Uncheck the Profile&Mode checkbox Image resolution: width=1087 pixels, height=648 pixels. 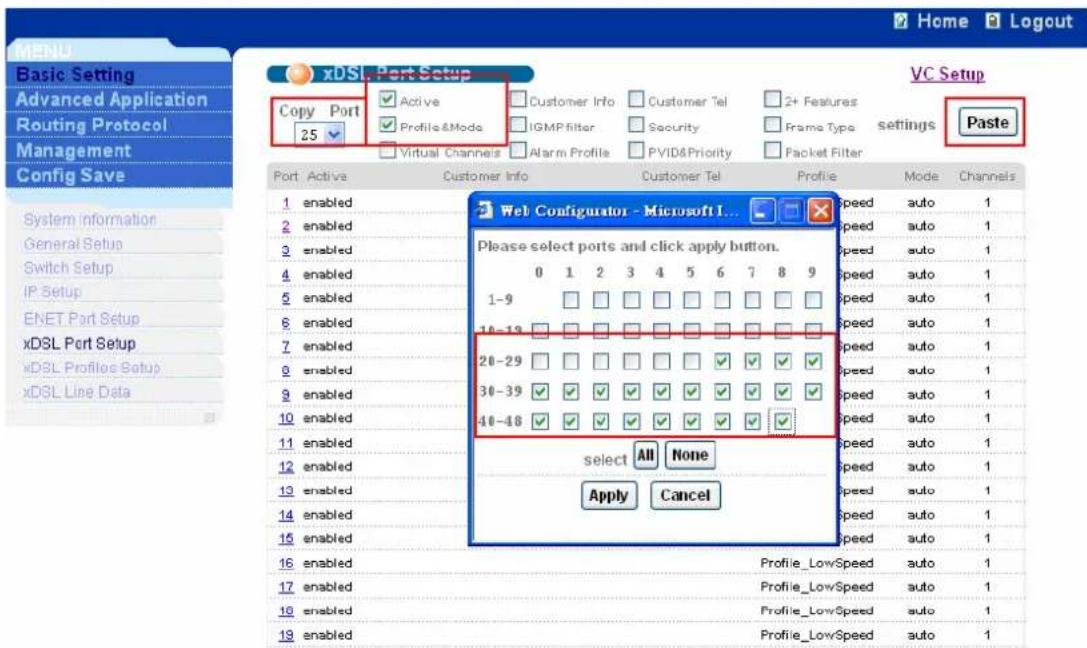tap(388, 125)
